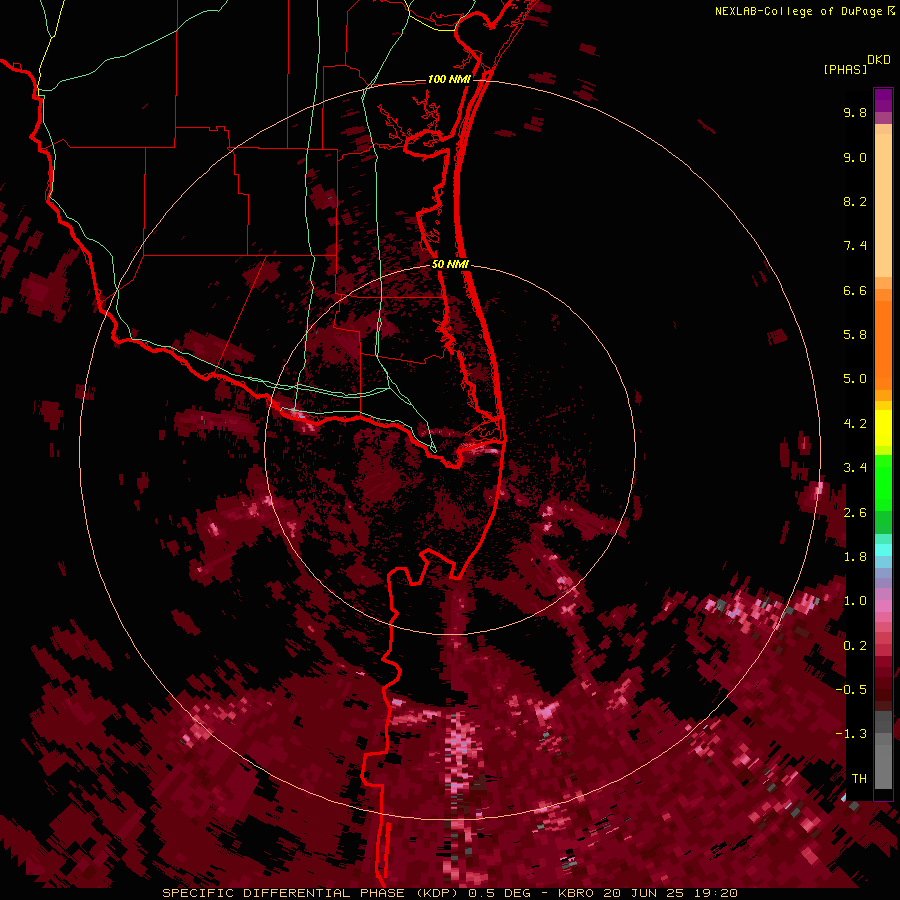
Task: Click the 5.0 value on the color scale
Action: tap(855, 379)
